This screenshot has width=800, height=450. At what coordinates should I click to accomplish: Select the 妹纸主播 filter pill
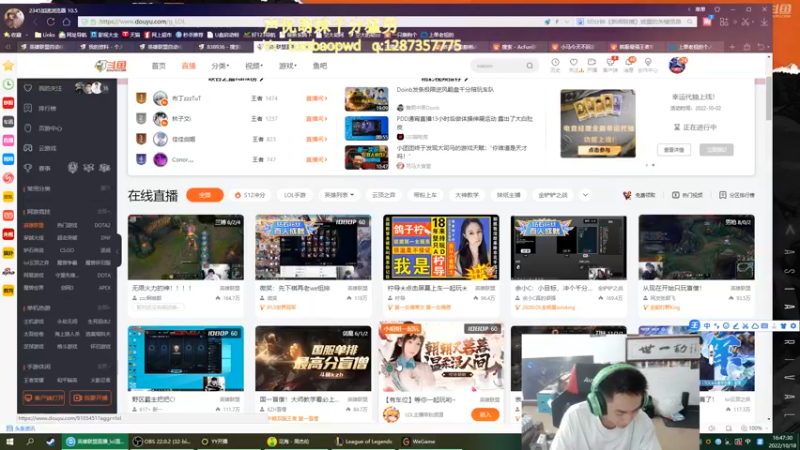(508, 195)
